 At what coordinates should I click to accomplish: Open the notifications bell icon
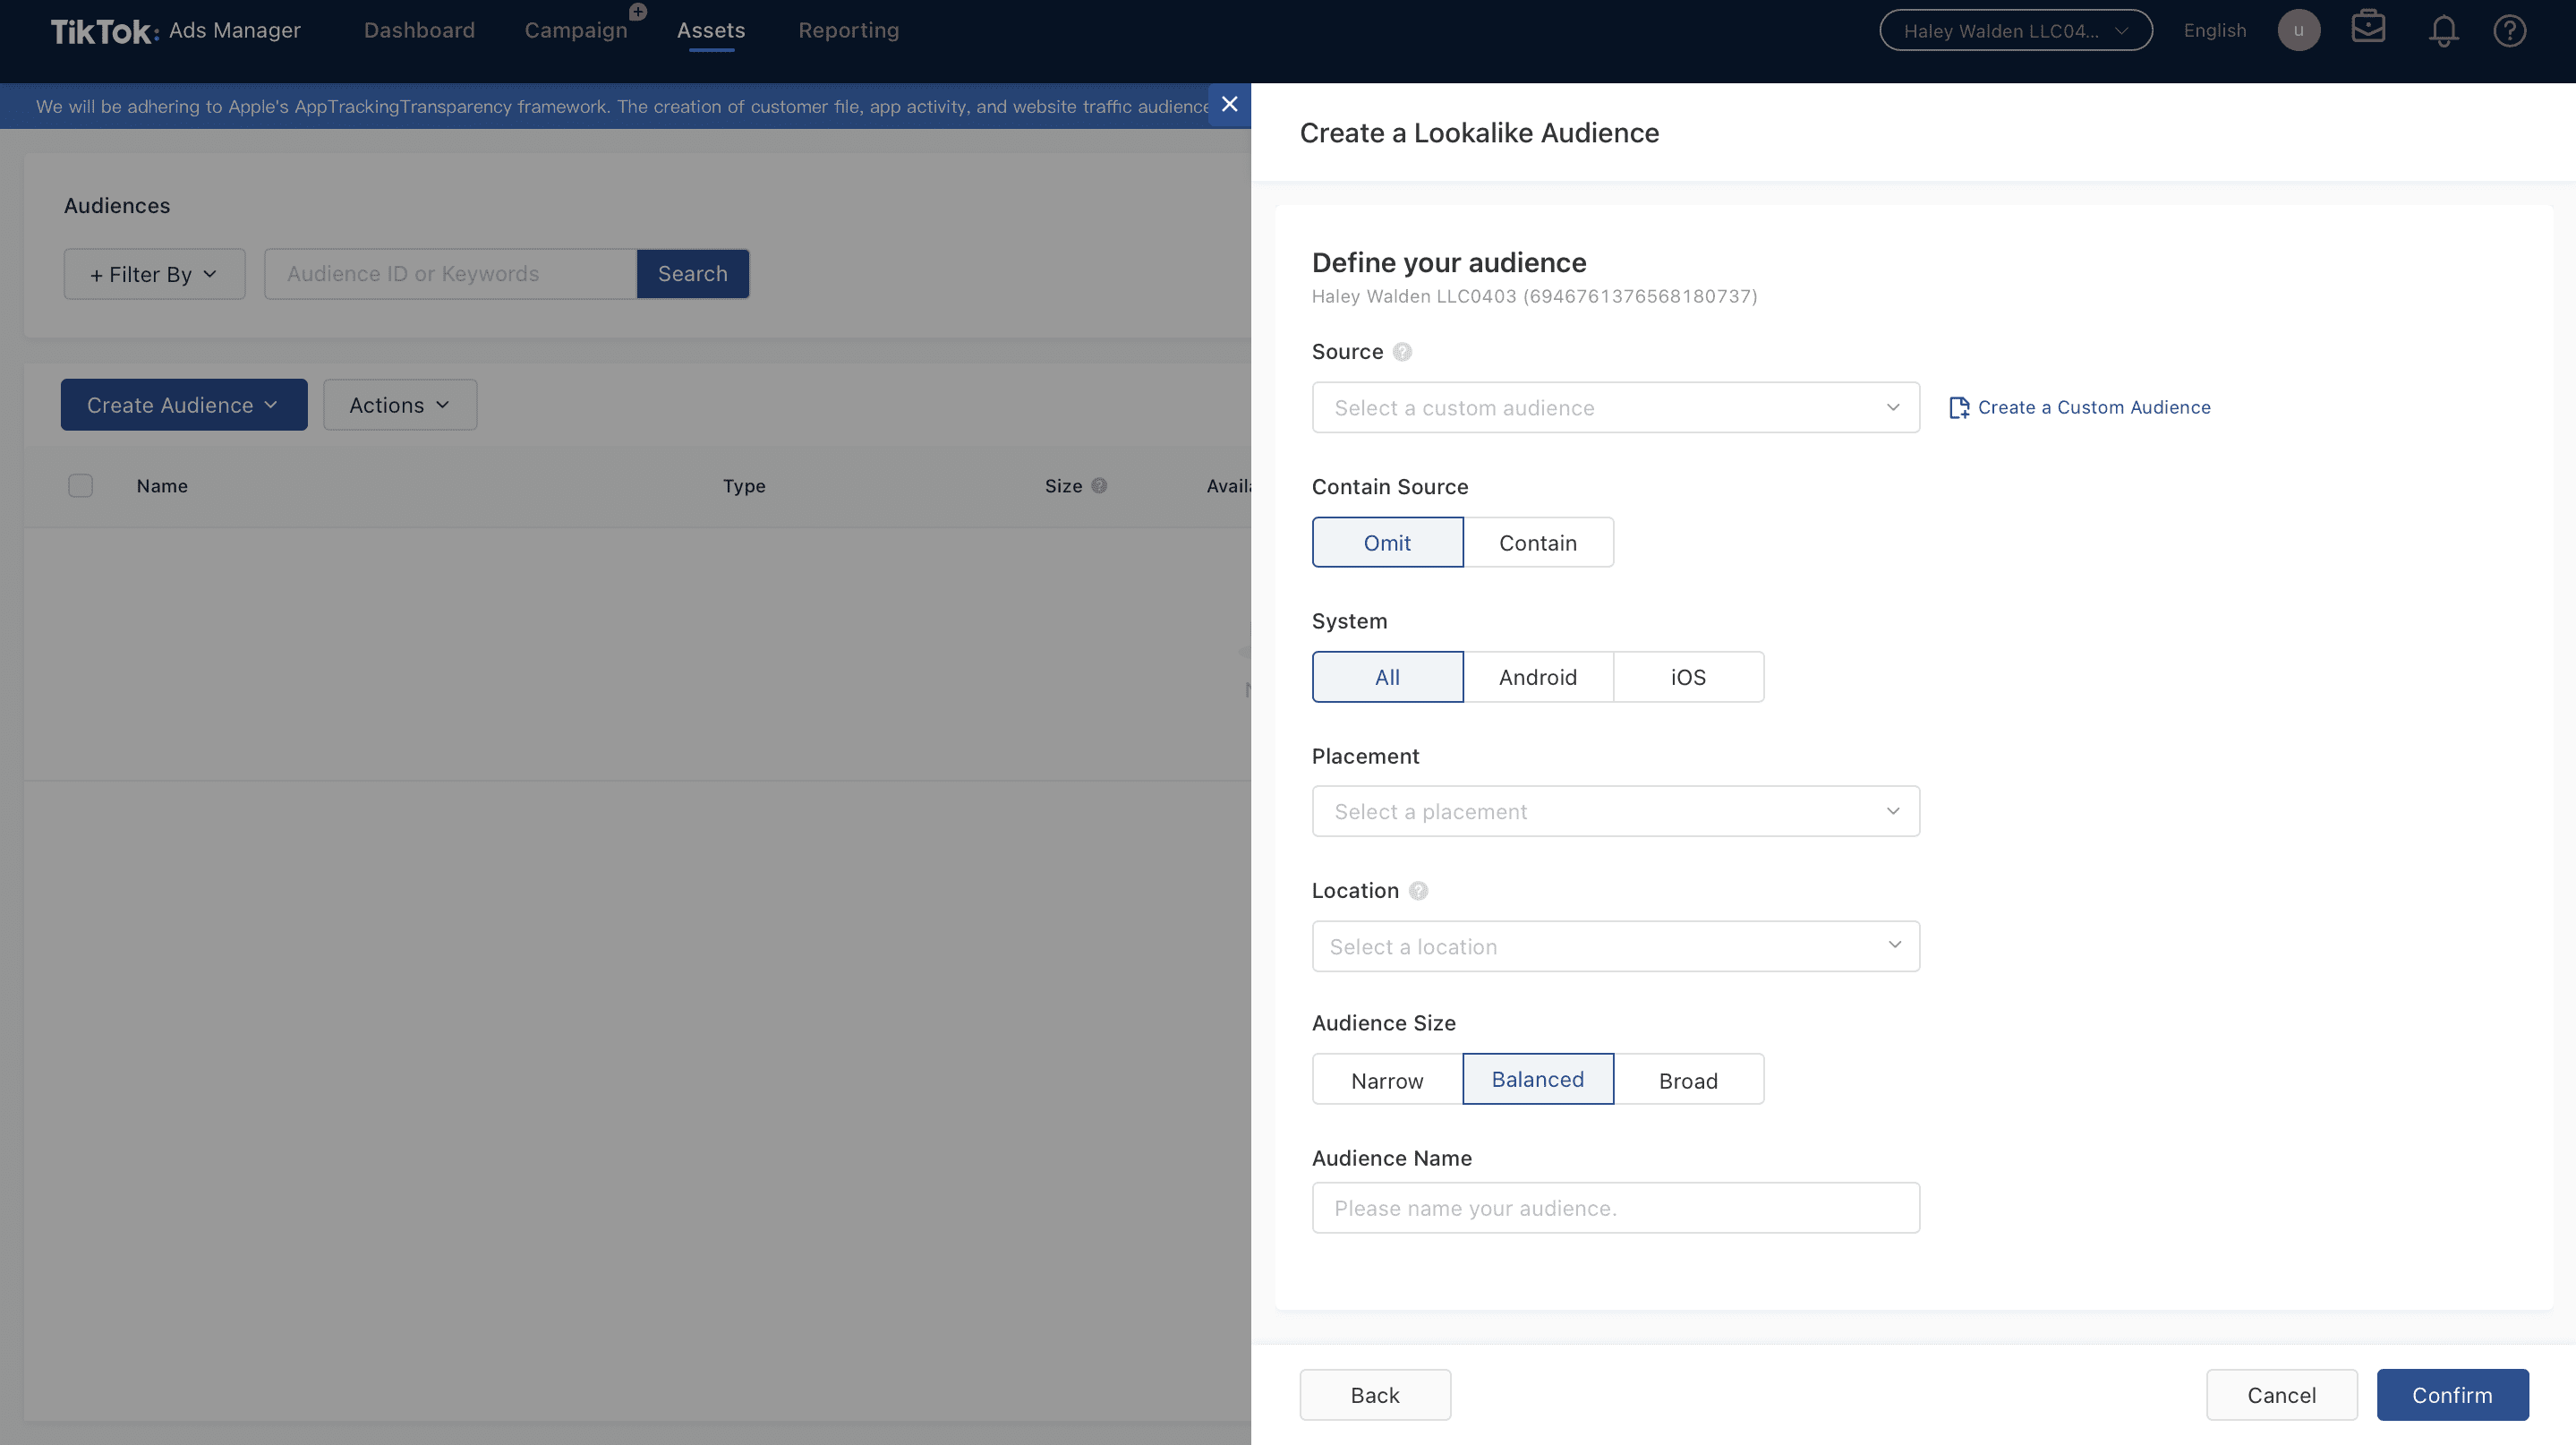(x=2443, y=31)
